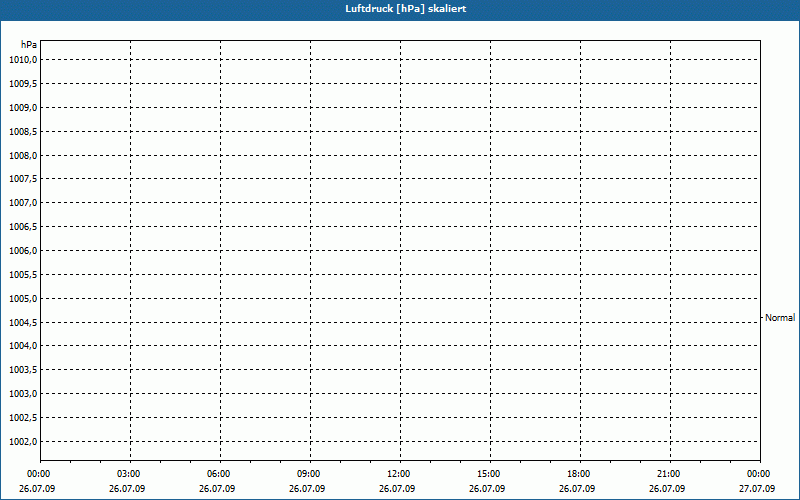This screenshot has width=800, height=500.
Task: Select the 1002,0 pressure label
Action: click(23, 441)
